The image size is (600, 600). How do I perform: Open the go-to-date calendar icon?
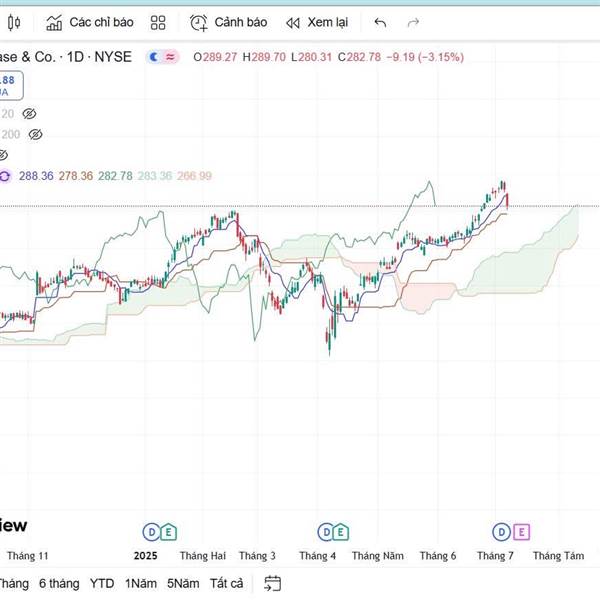click(272, 584)
